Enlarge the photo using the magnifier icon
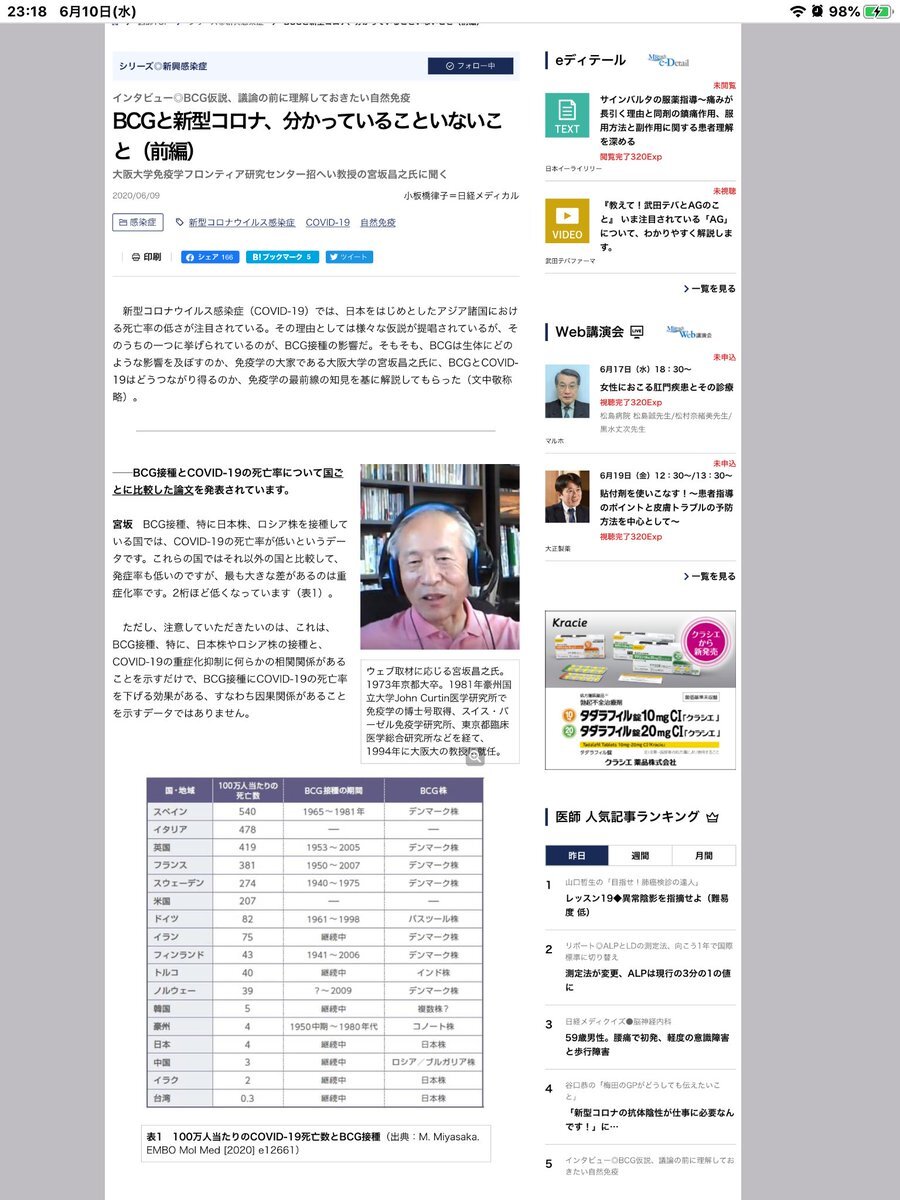Screen dimensions: 900x1200 tap(474, 757)
